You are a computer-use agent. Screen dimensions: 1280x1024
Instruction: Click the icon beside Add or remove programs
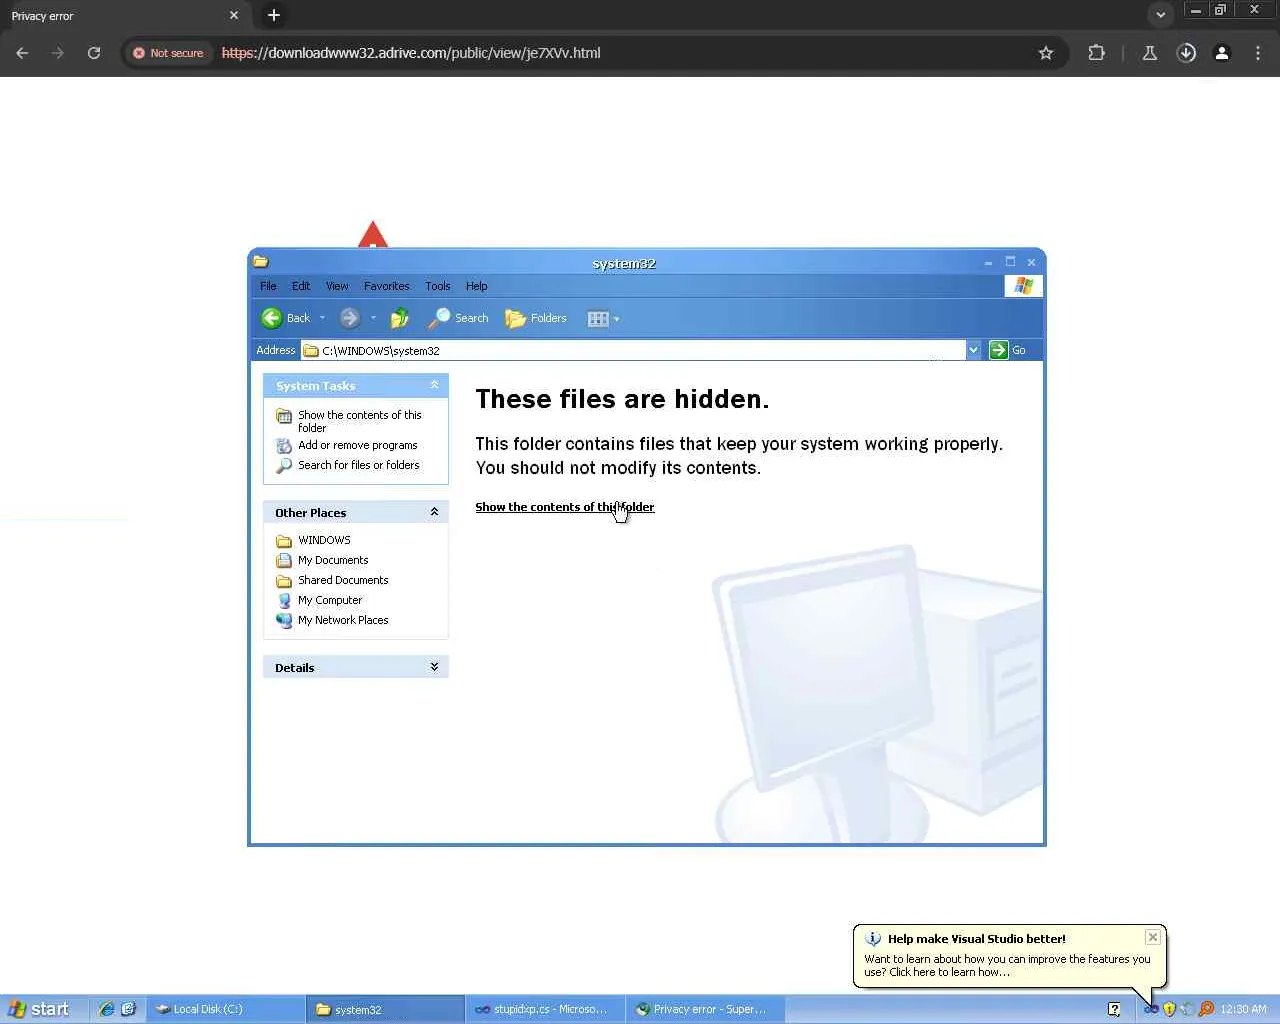pos(284,445)
